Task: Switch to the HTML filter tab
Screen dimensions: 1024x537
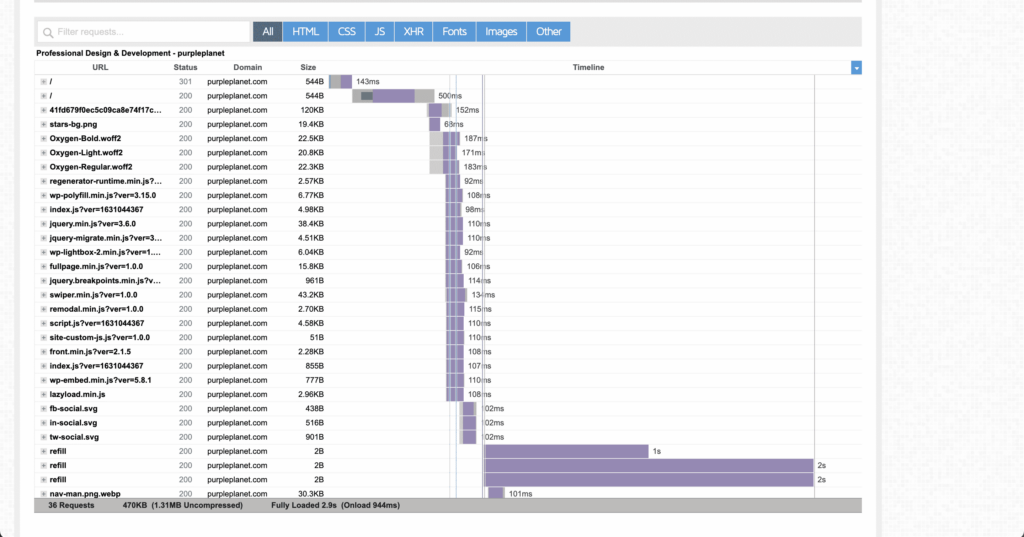Action: click(x=305, y=32)
